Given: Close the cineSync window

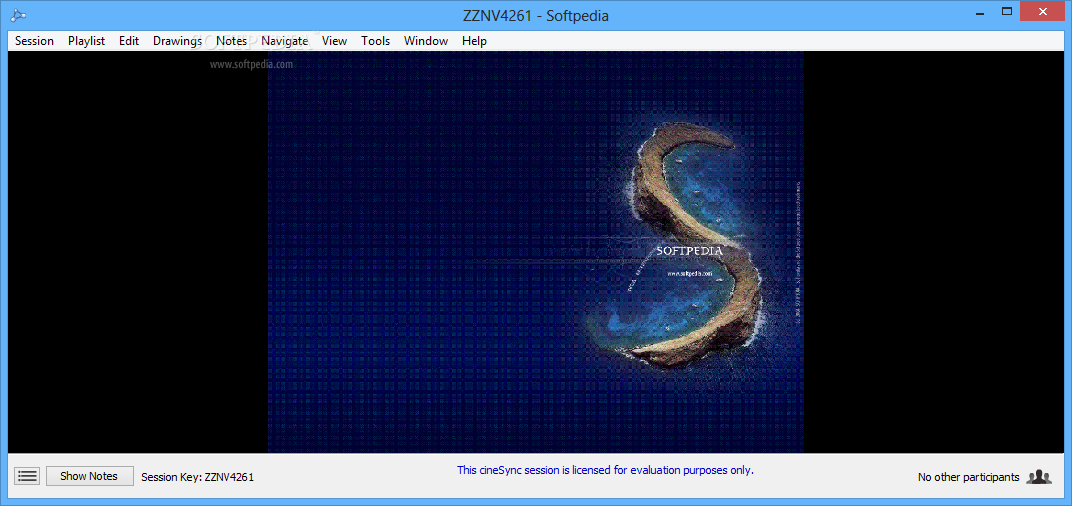Looking at the screenshot, I should point(1043,12).
